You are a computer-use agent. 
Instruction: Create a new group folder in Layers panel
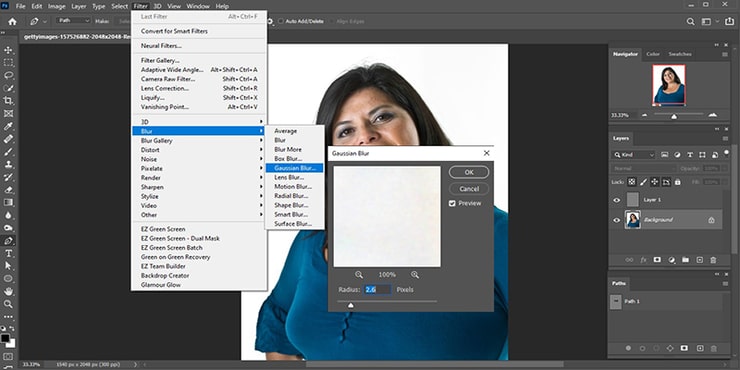coord(685,260)
